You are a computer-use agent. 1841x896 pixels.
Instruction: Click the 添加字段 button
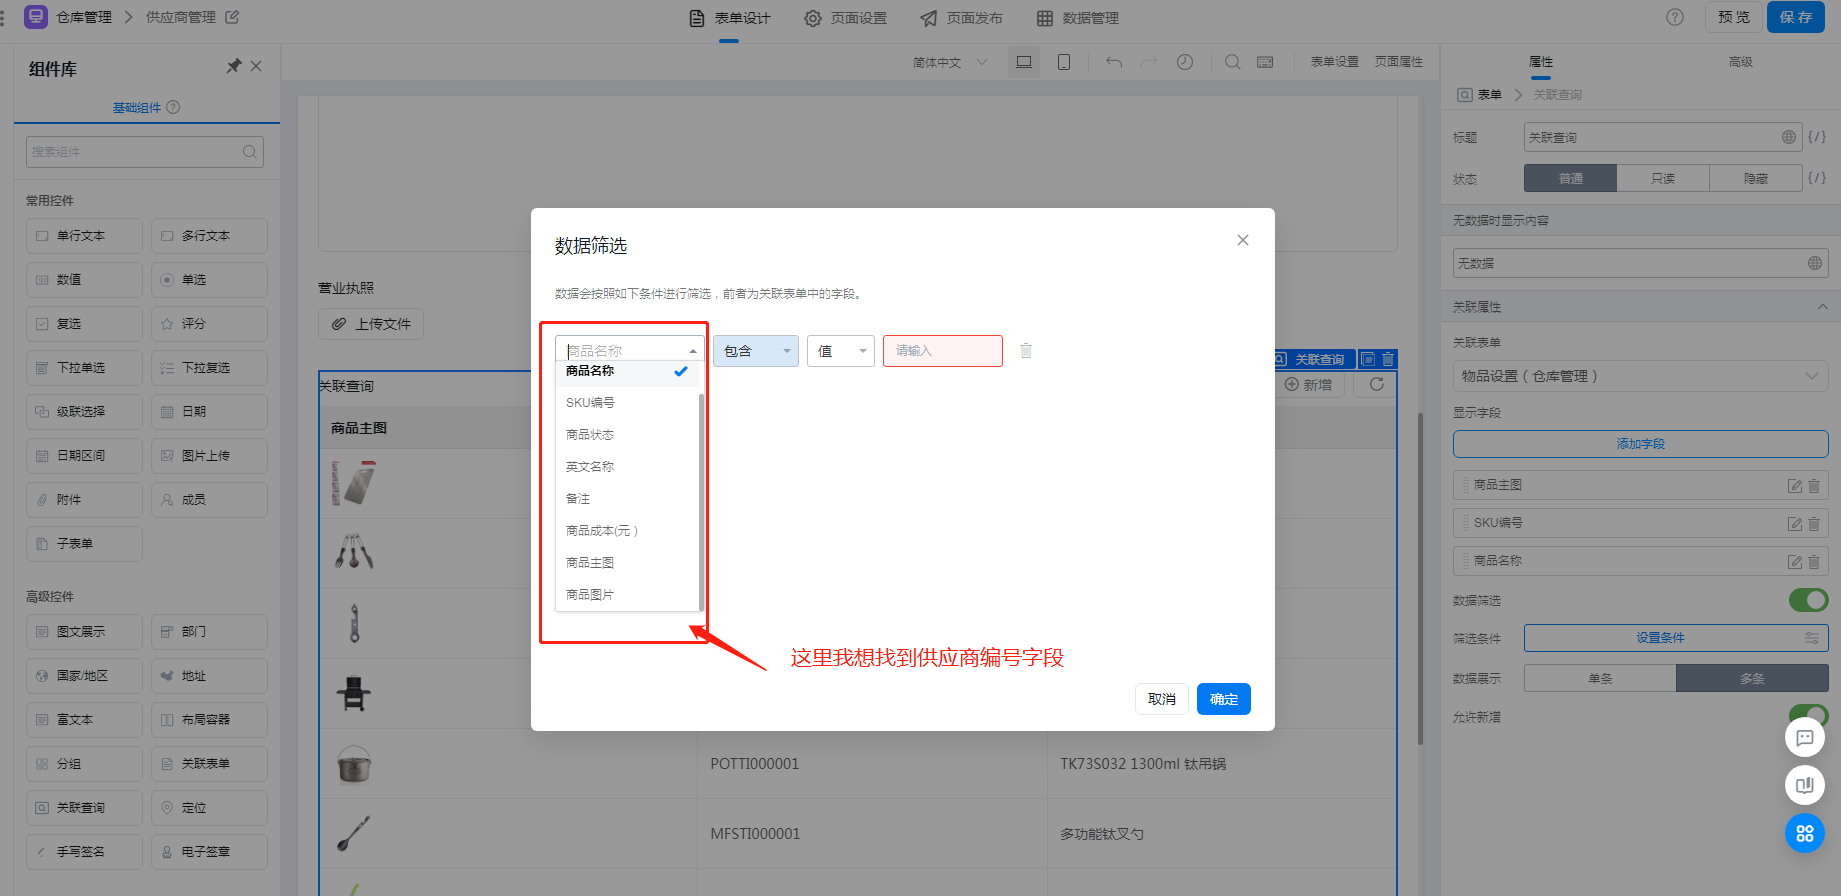[1641, 444]
